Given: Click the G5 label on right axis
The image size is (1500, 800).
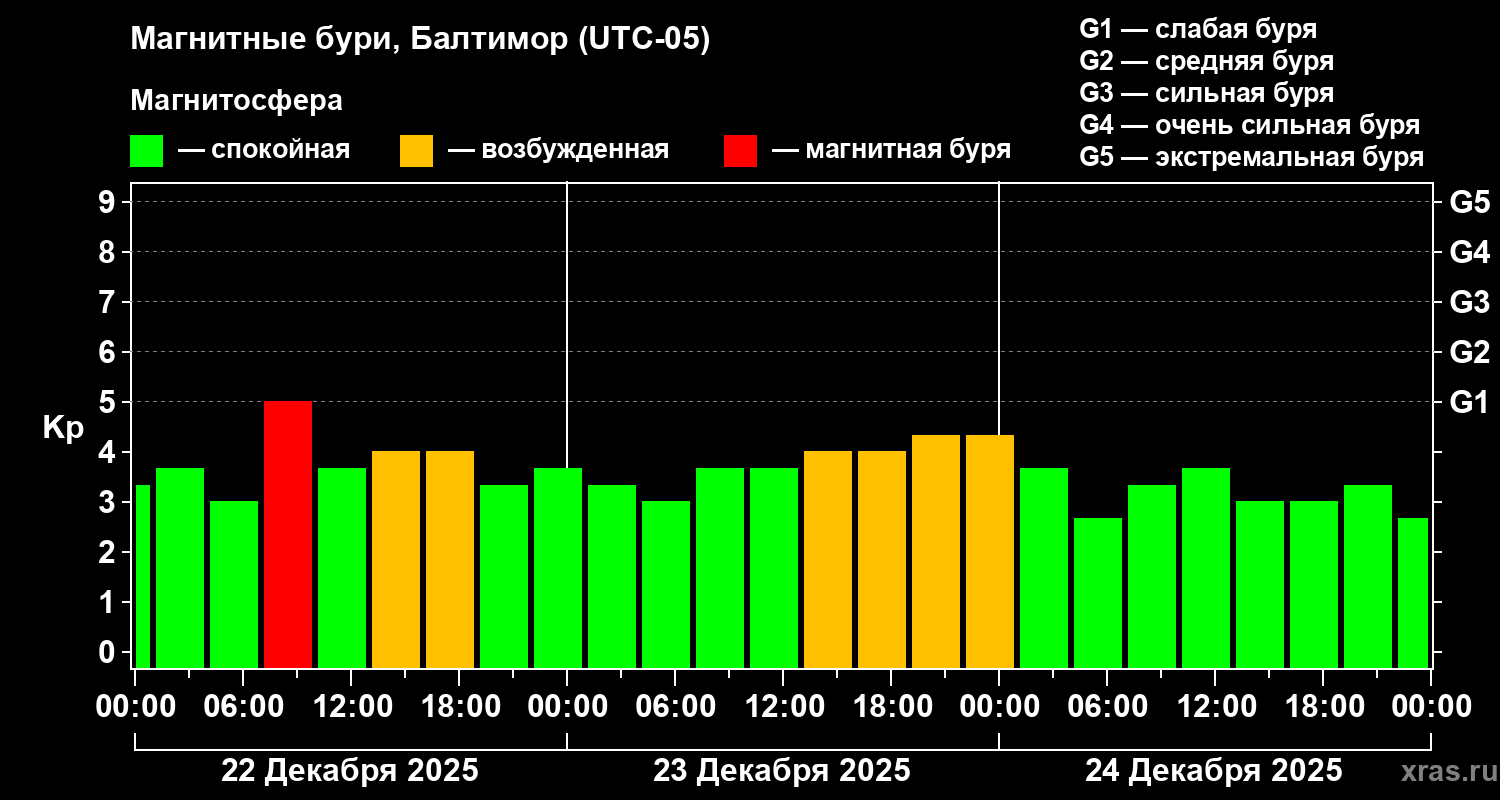Looking at the screenshot, I should click(1469, 202).
